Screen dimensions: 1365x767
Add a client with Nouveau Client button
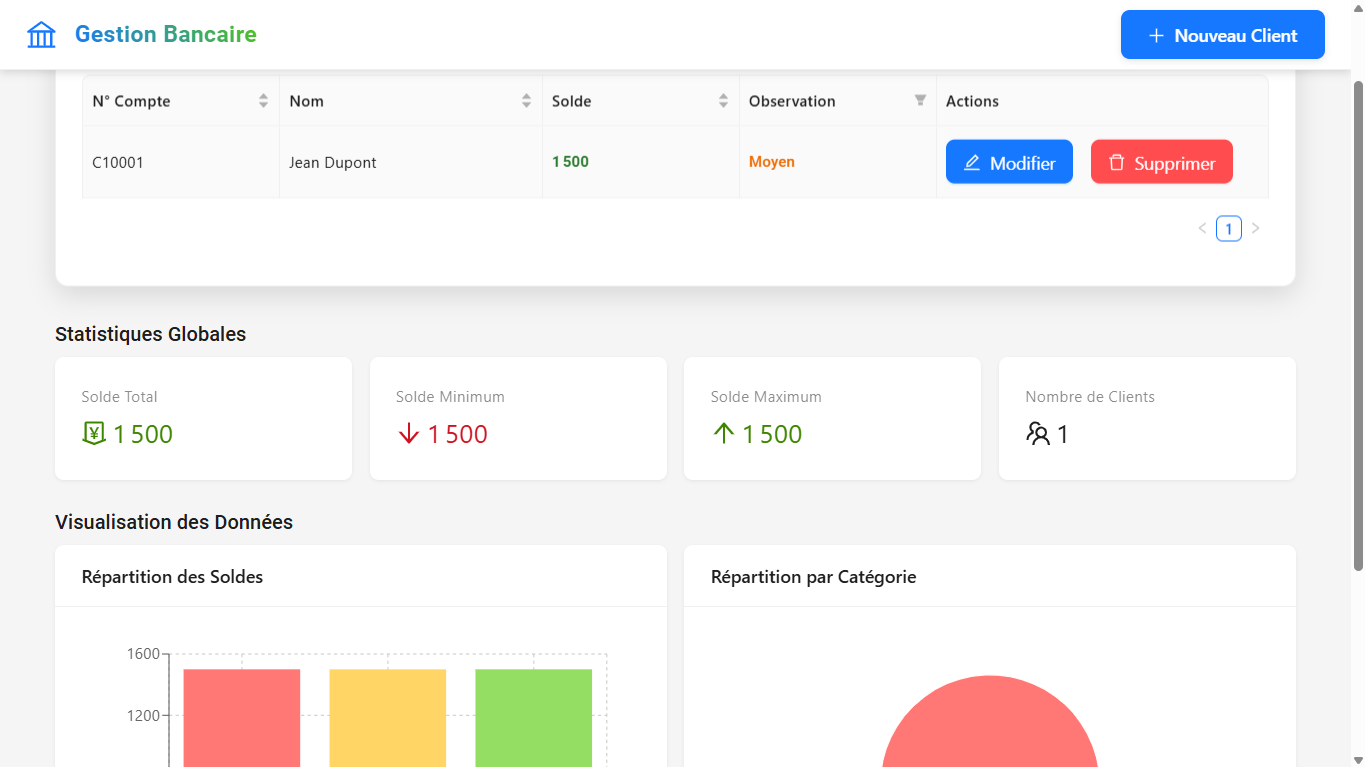pos(1223,35)
